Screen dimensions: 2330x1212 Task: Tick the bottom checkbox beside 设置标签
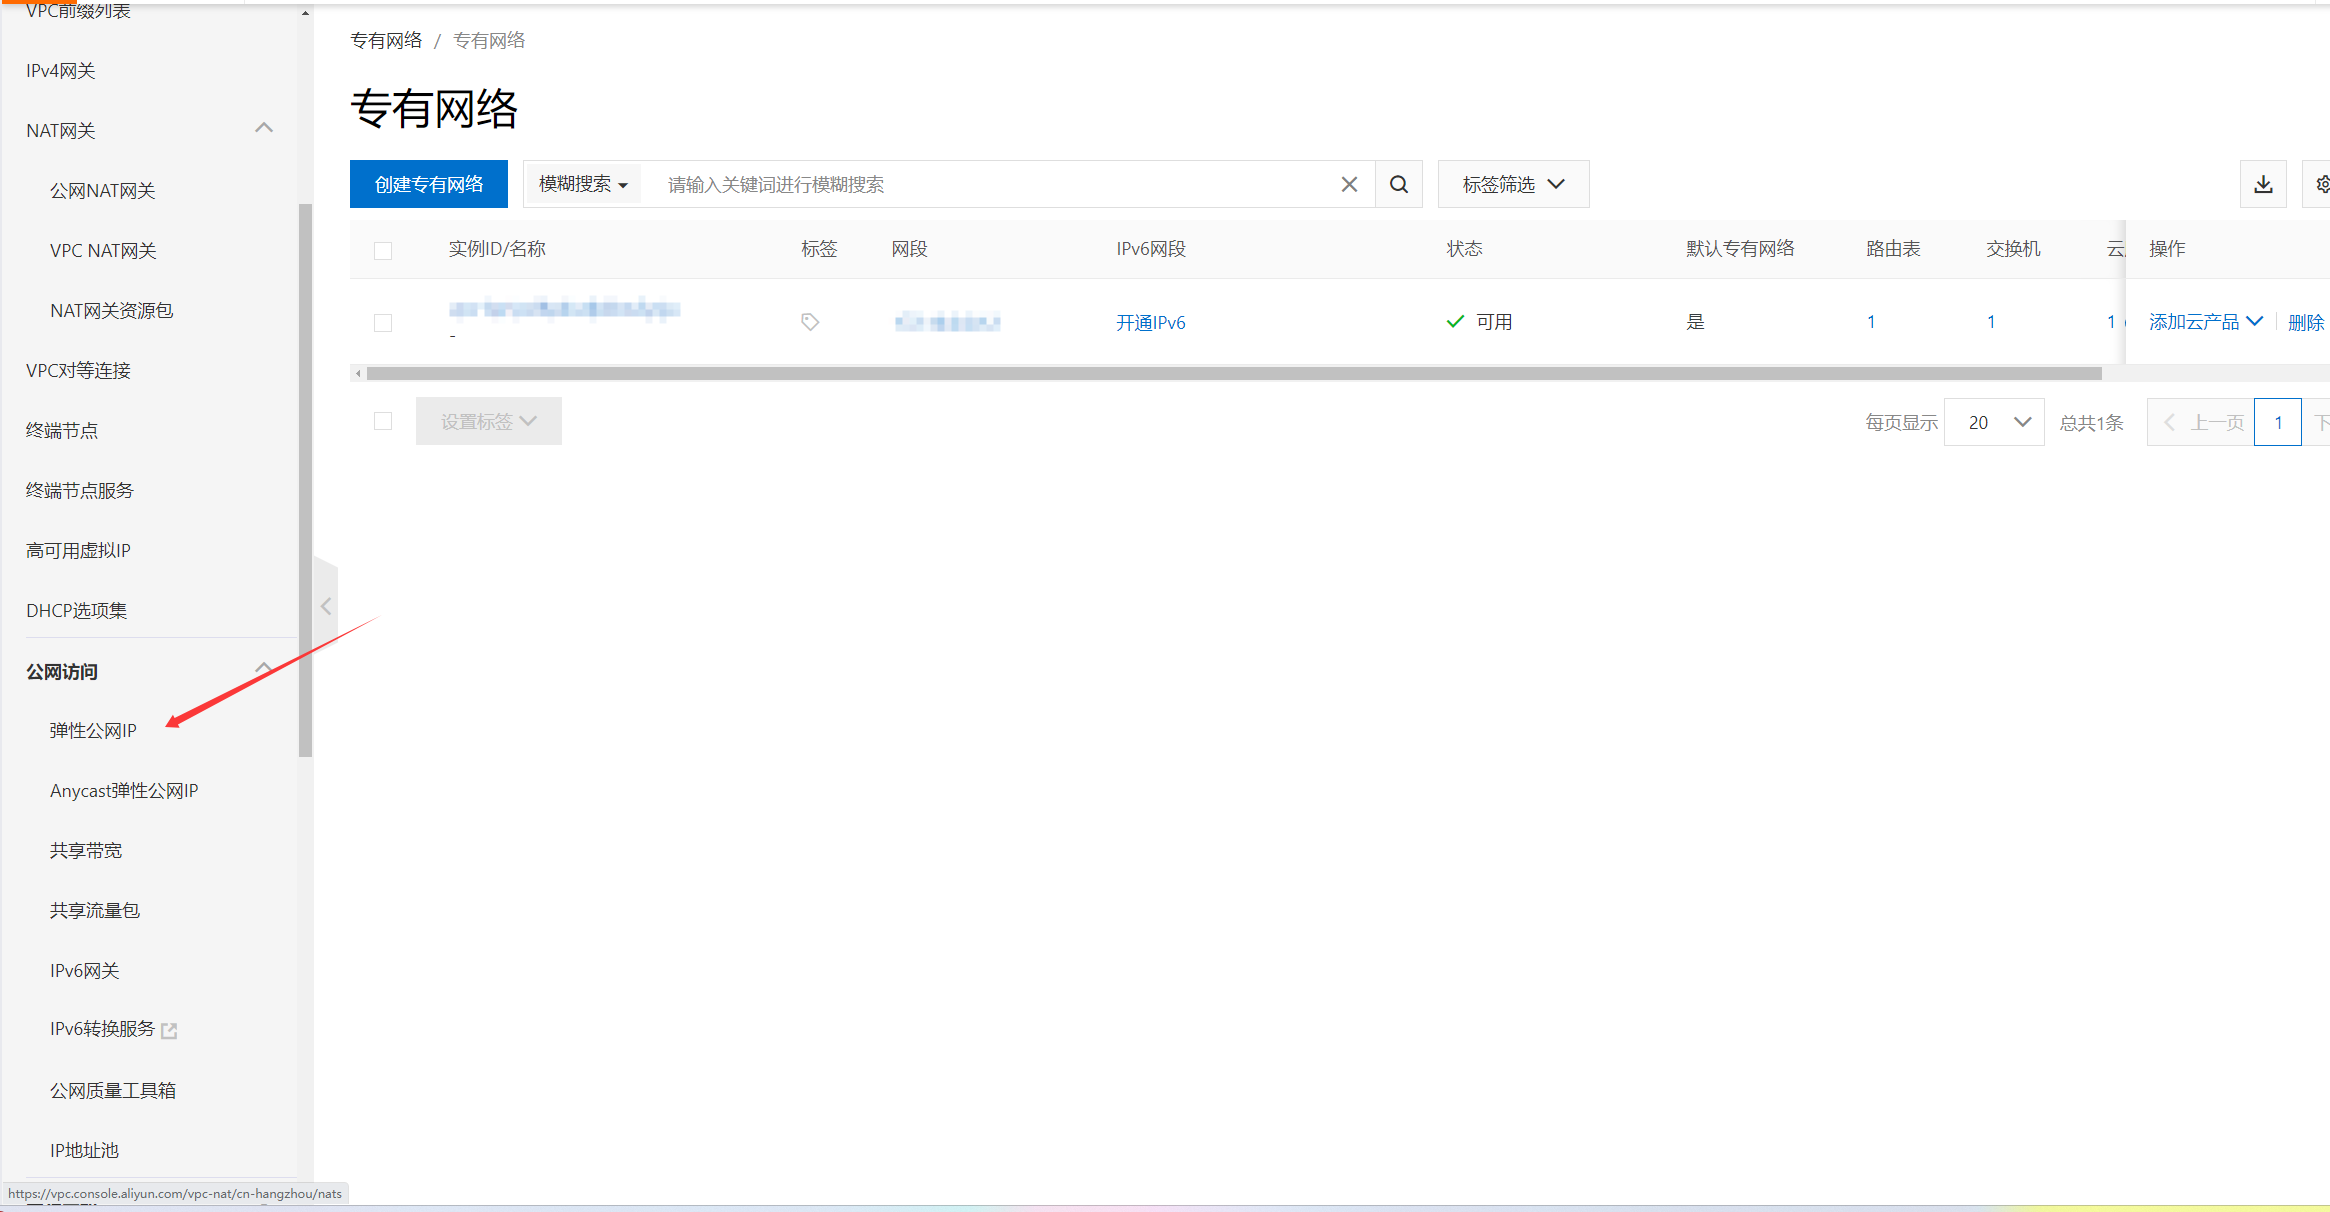pos(383,421)
